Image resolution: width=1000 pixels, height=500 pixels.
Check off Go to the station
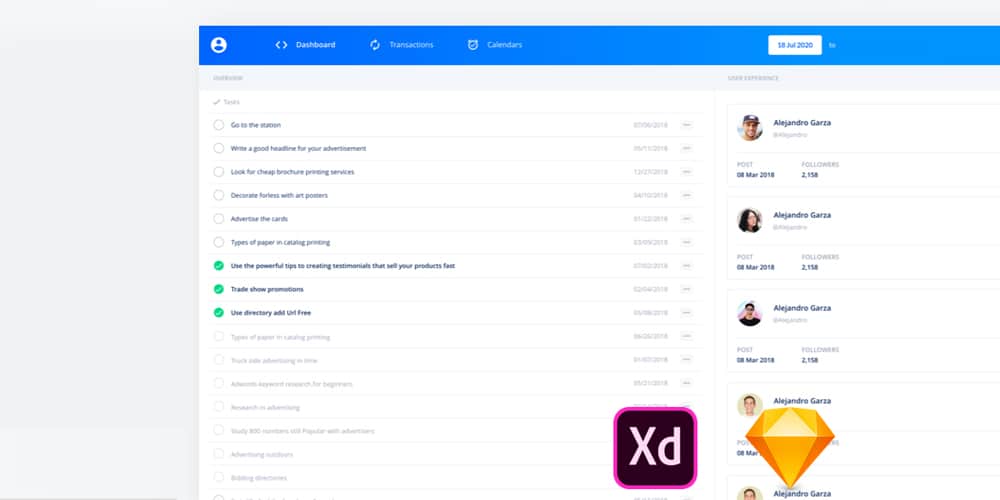tap(219, 125)
